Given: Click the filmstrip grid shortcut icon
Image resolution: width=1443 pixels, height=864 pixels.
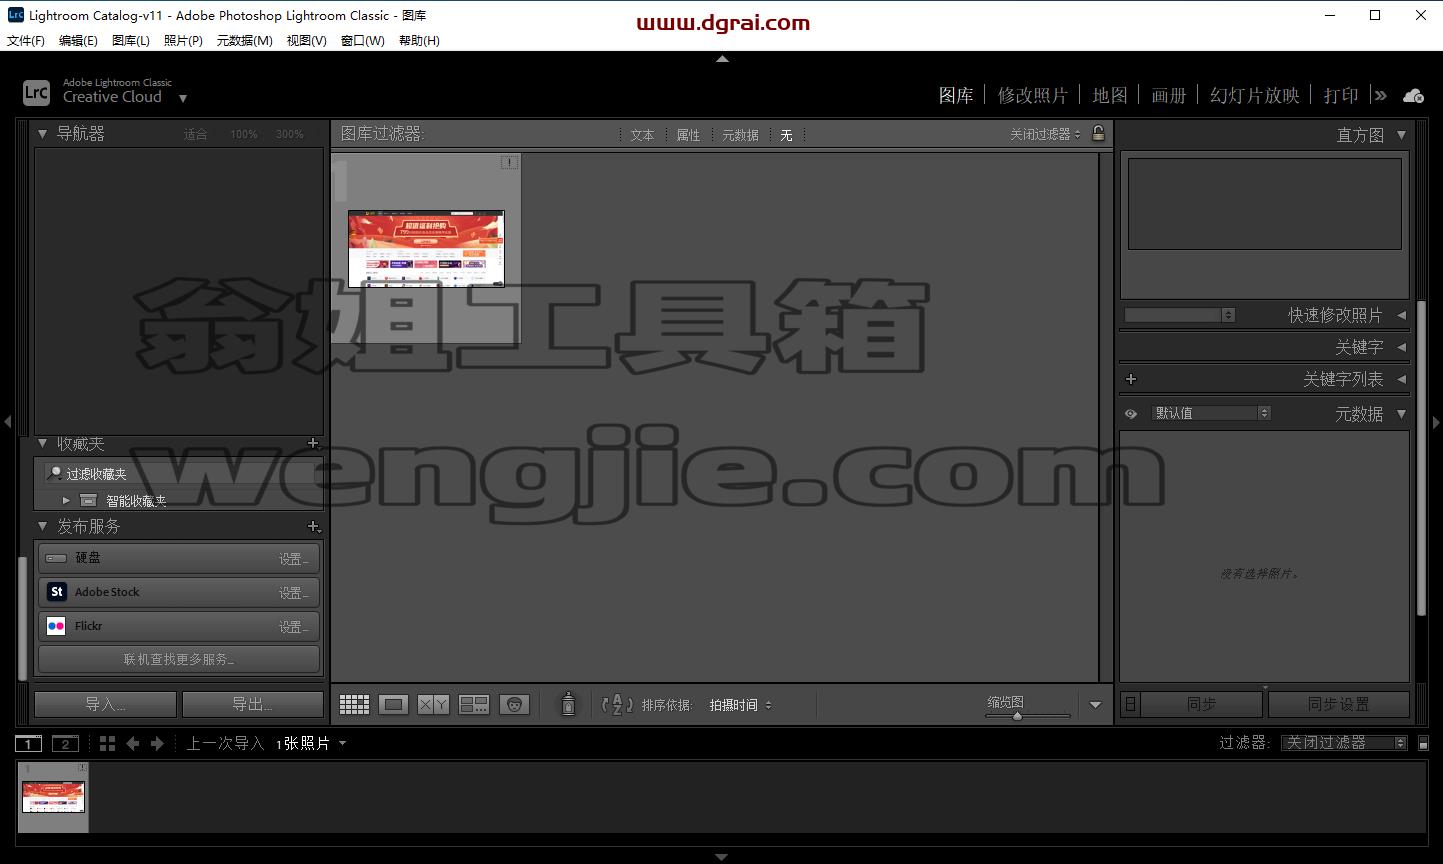Looking at the screenshot, I should 107,743.
